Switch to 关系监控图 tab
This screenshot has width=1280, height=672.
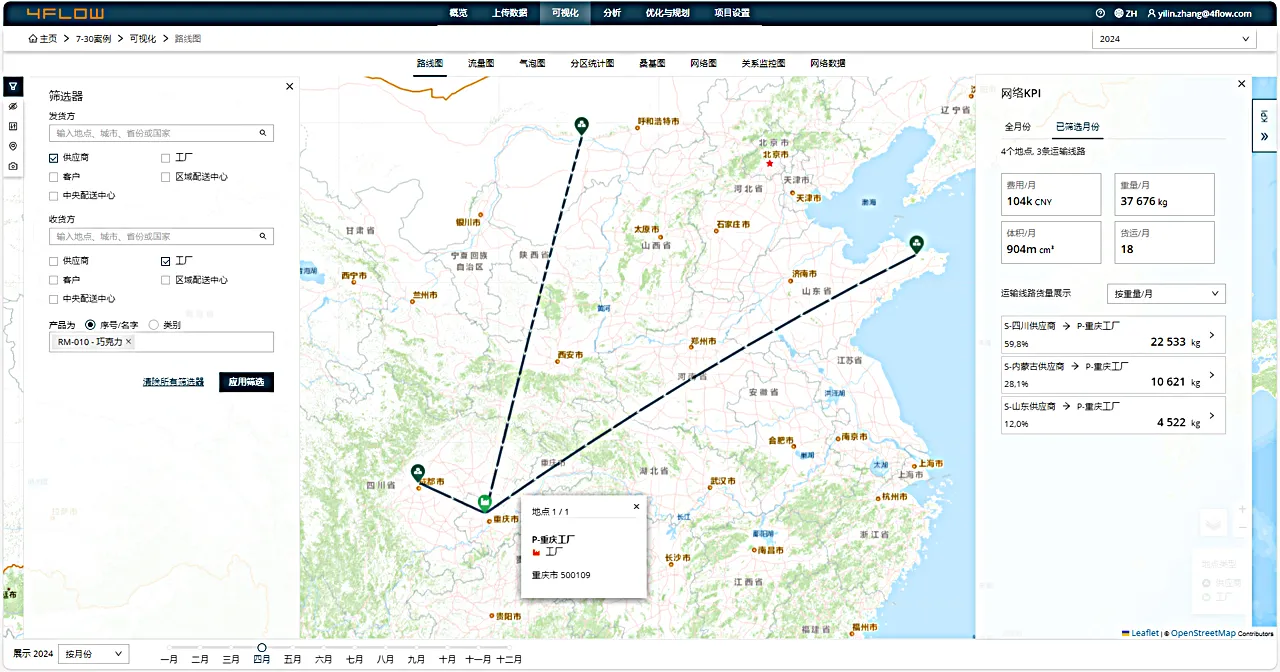point(763,63)
